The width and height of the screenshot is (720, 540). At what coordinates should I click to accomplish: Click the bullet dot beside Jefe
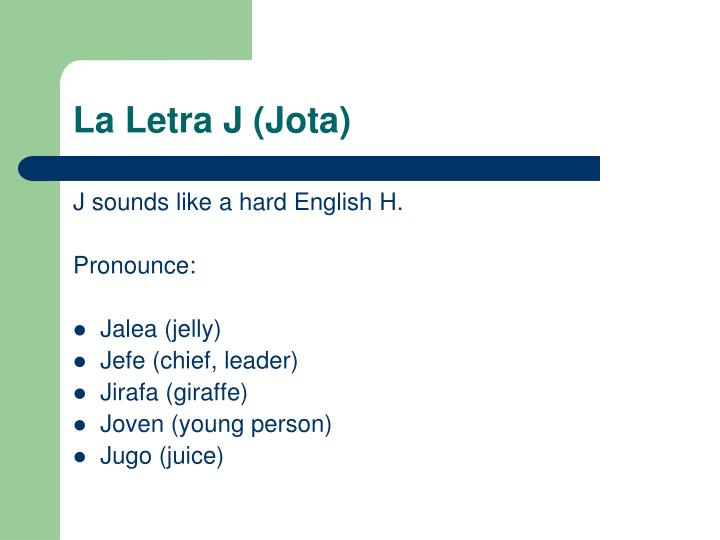click(80, 362)
